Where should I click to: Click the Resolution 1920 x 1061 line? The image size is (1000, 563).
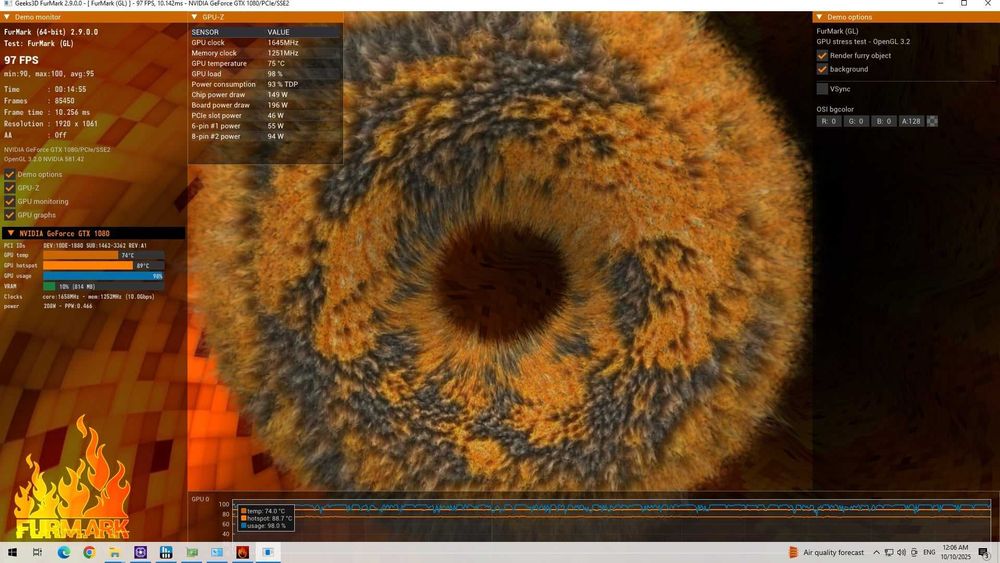pyautogui.click(x=51, y=124)
